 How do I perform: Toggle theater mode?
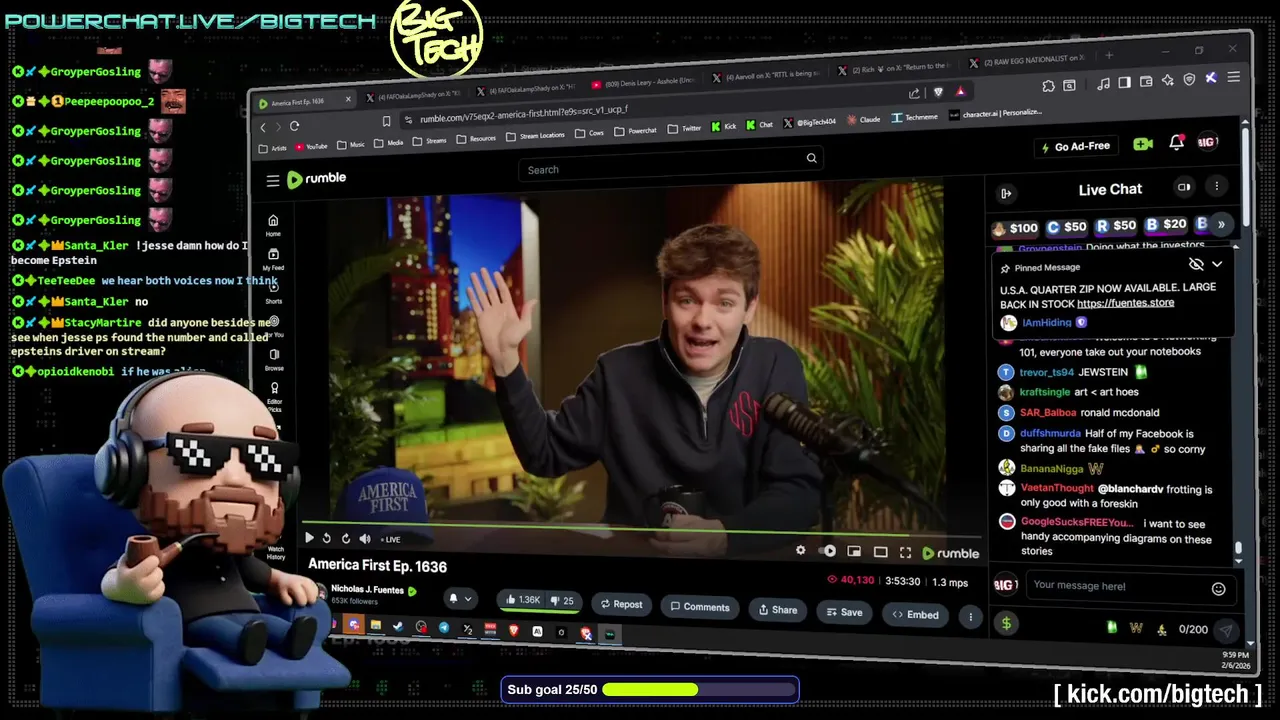880,552
